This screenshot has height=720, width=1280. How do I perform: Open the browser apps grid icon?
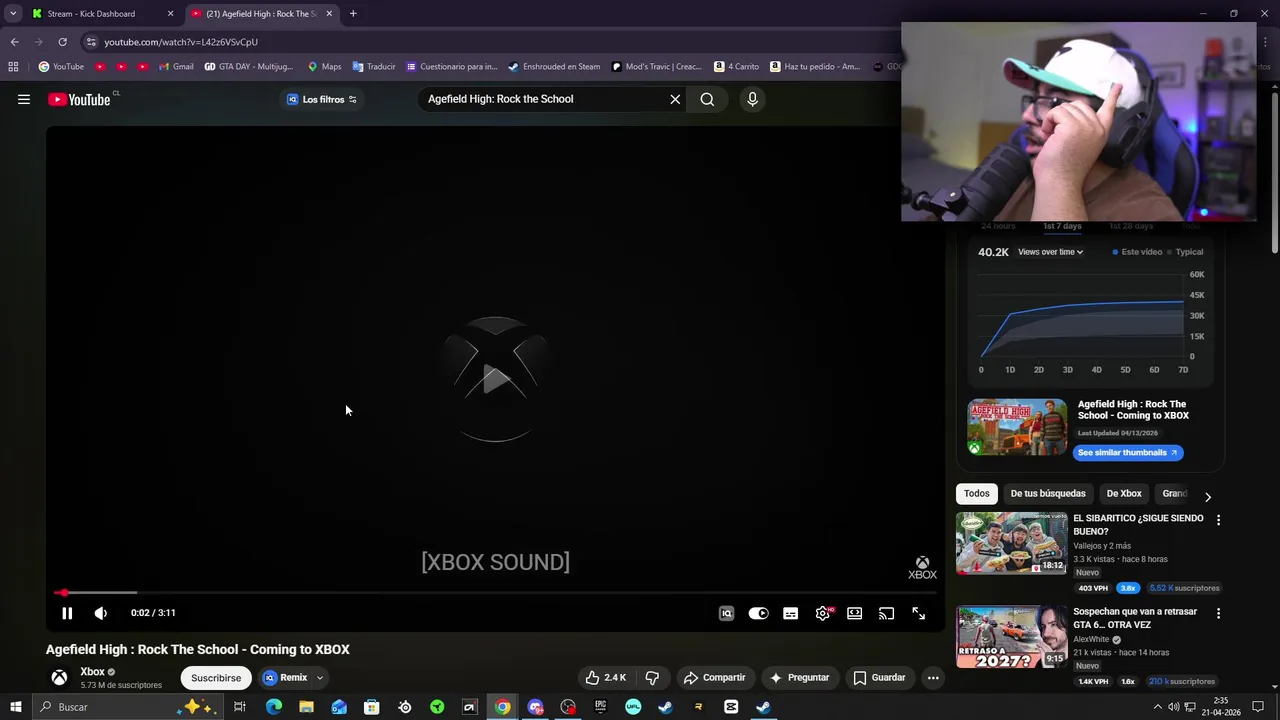13,67
